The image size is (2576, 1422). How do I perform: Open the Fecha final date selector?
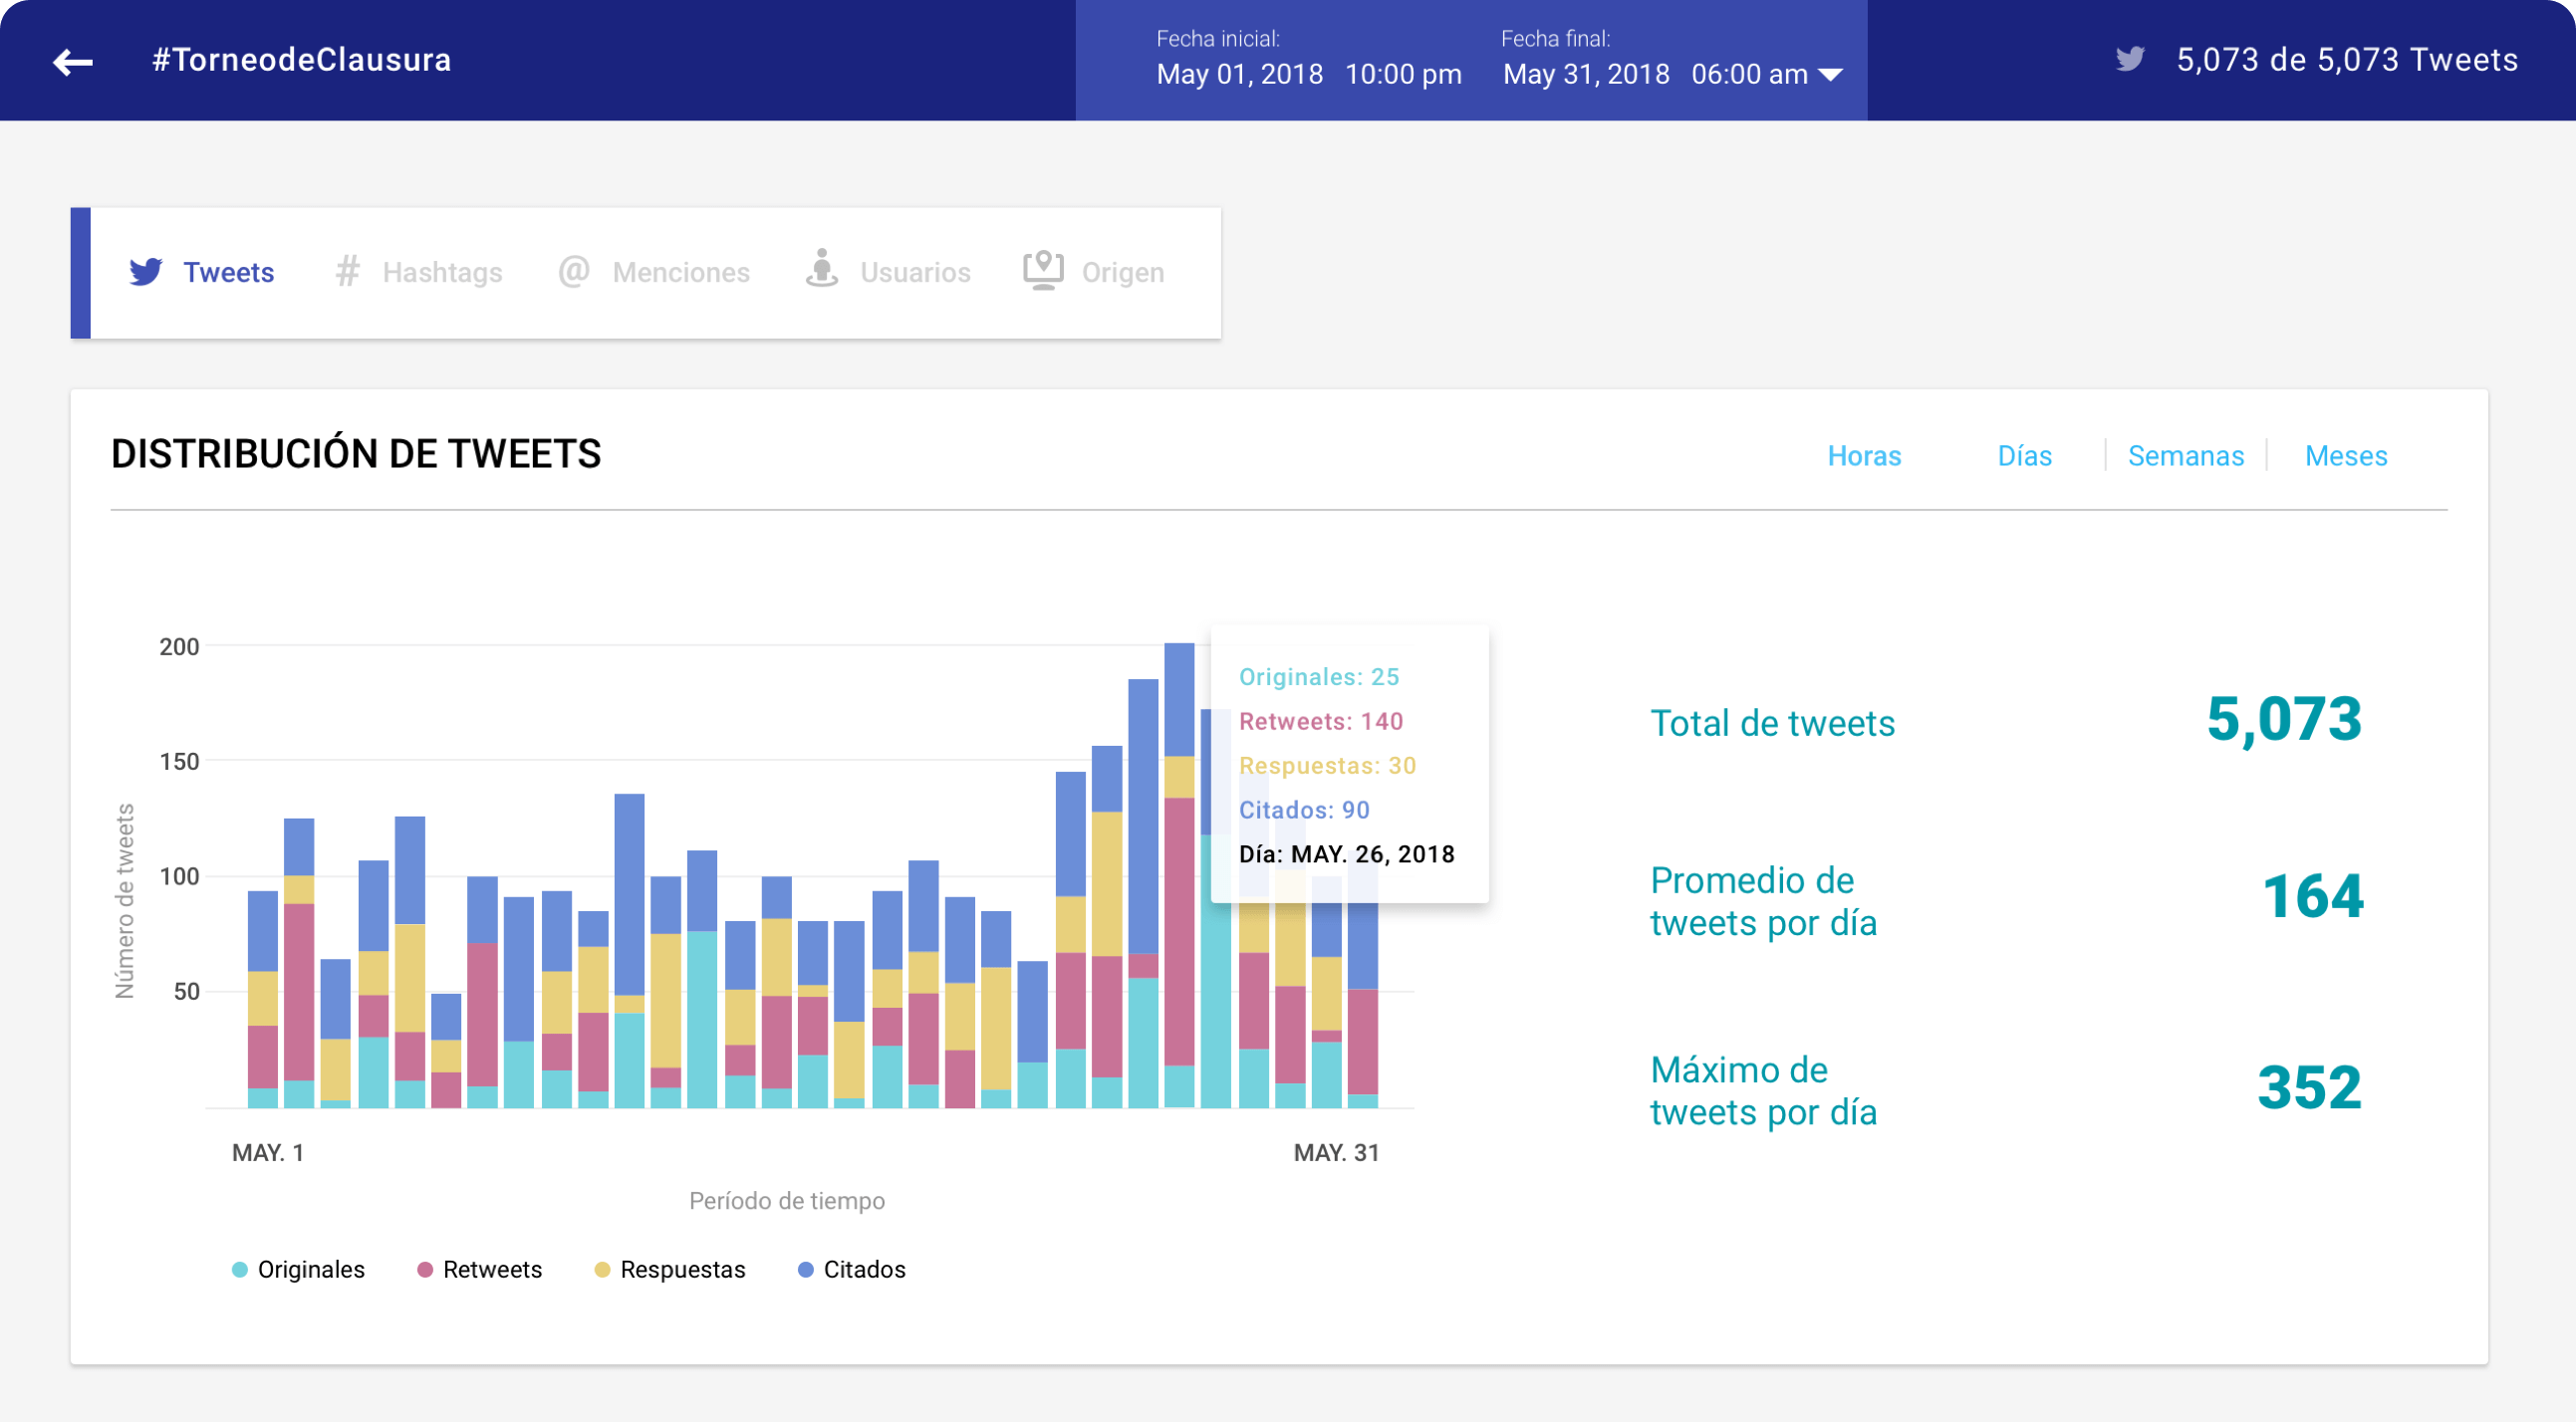[1586, 74]
